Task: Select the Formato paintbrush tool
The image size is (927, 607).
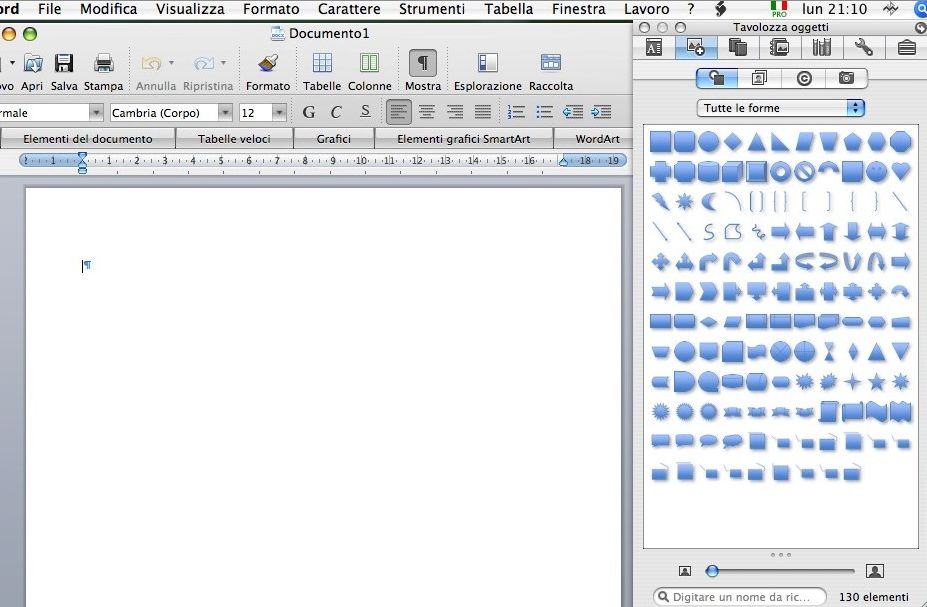Action: [x=268, y=64]
